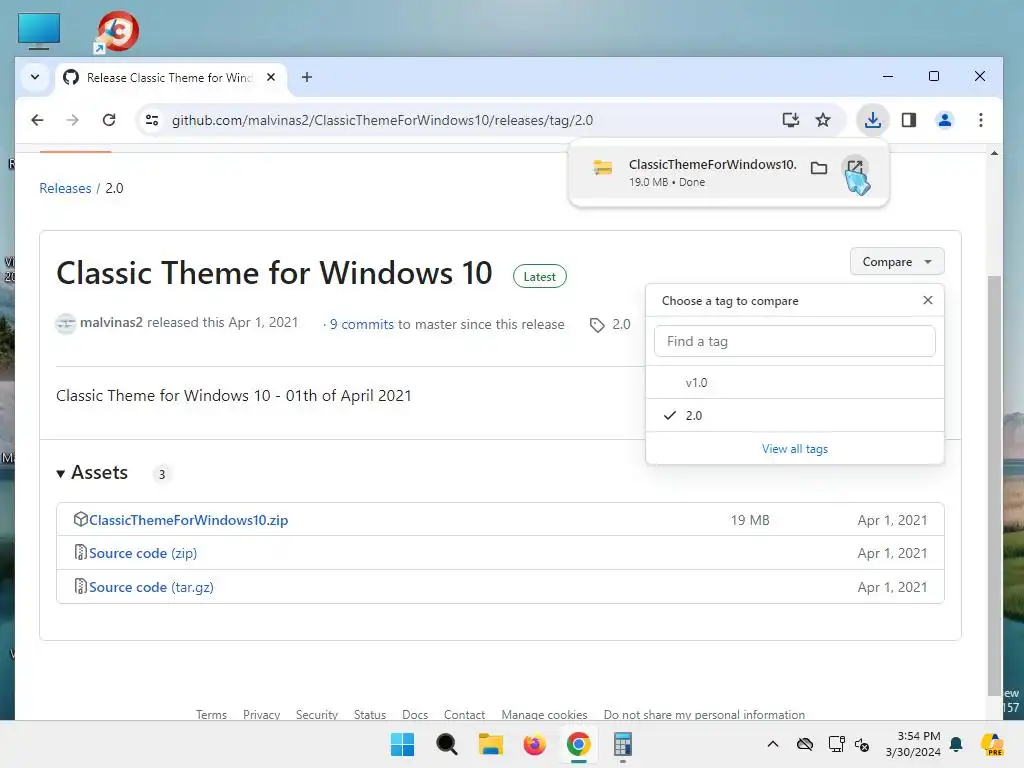Open new browser tab

pos(306,77)
